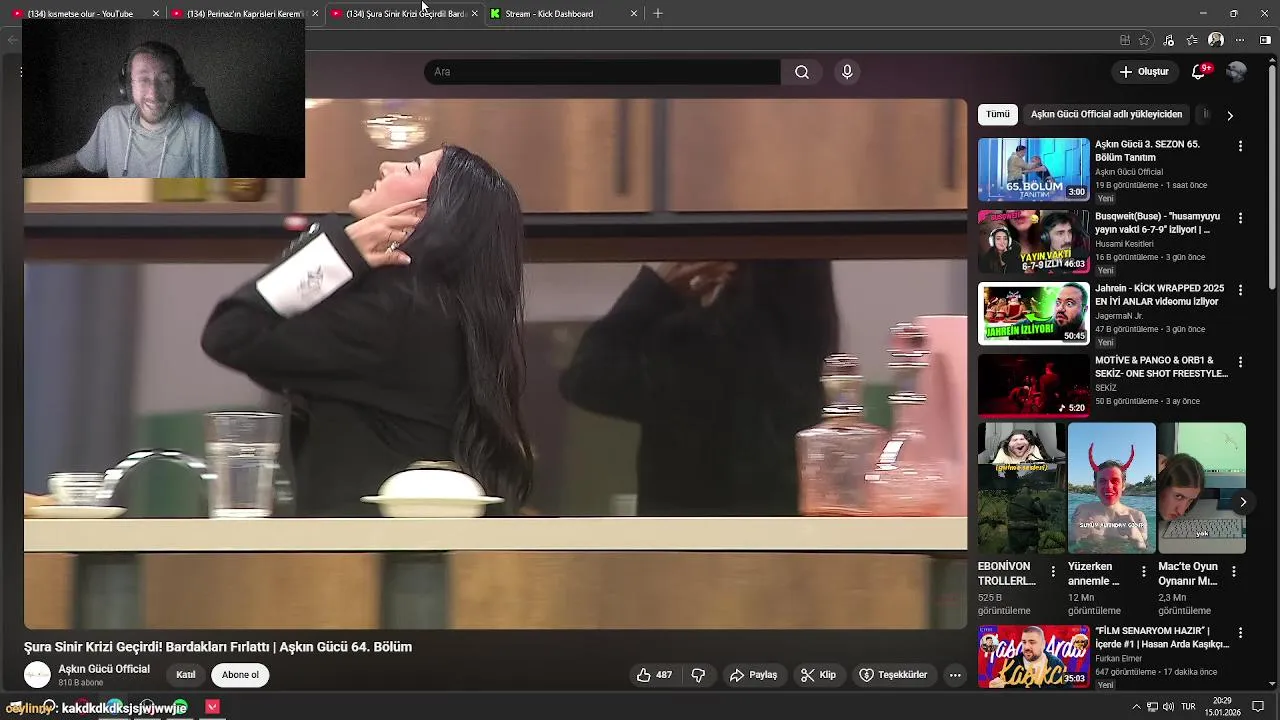This screenshot has height=720, width=1280.
Task: Click the paused video player area
Action: coord(496,364)
